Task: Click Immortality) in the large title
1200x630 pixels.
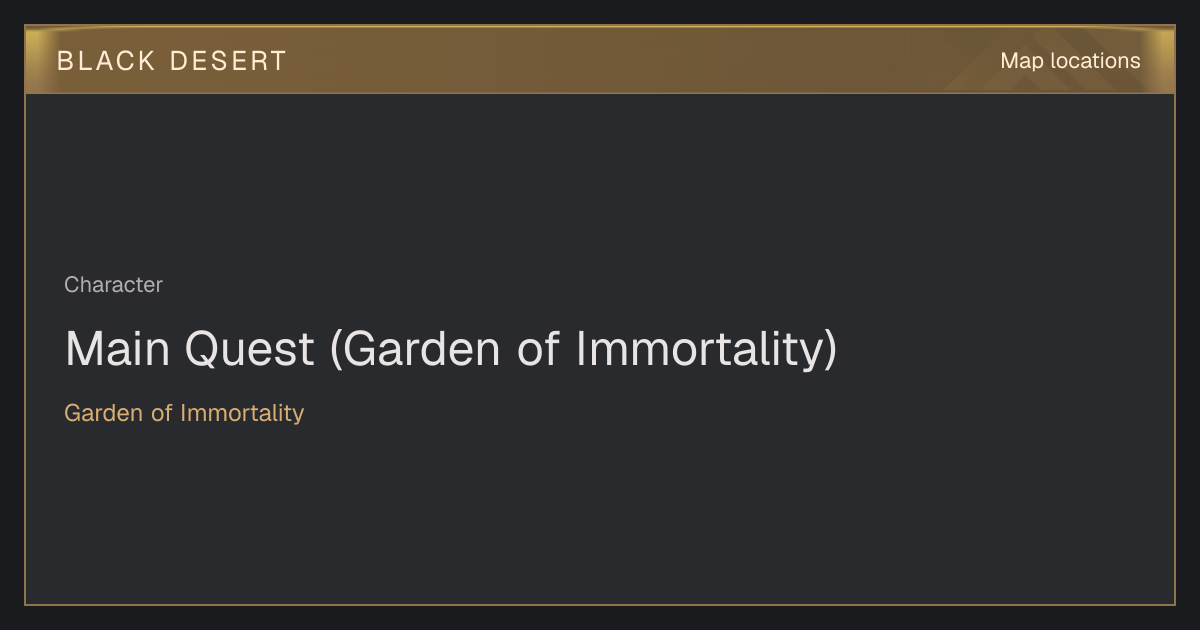Action: pyautogui.click(x=705, y=350)
